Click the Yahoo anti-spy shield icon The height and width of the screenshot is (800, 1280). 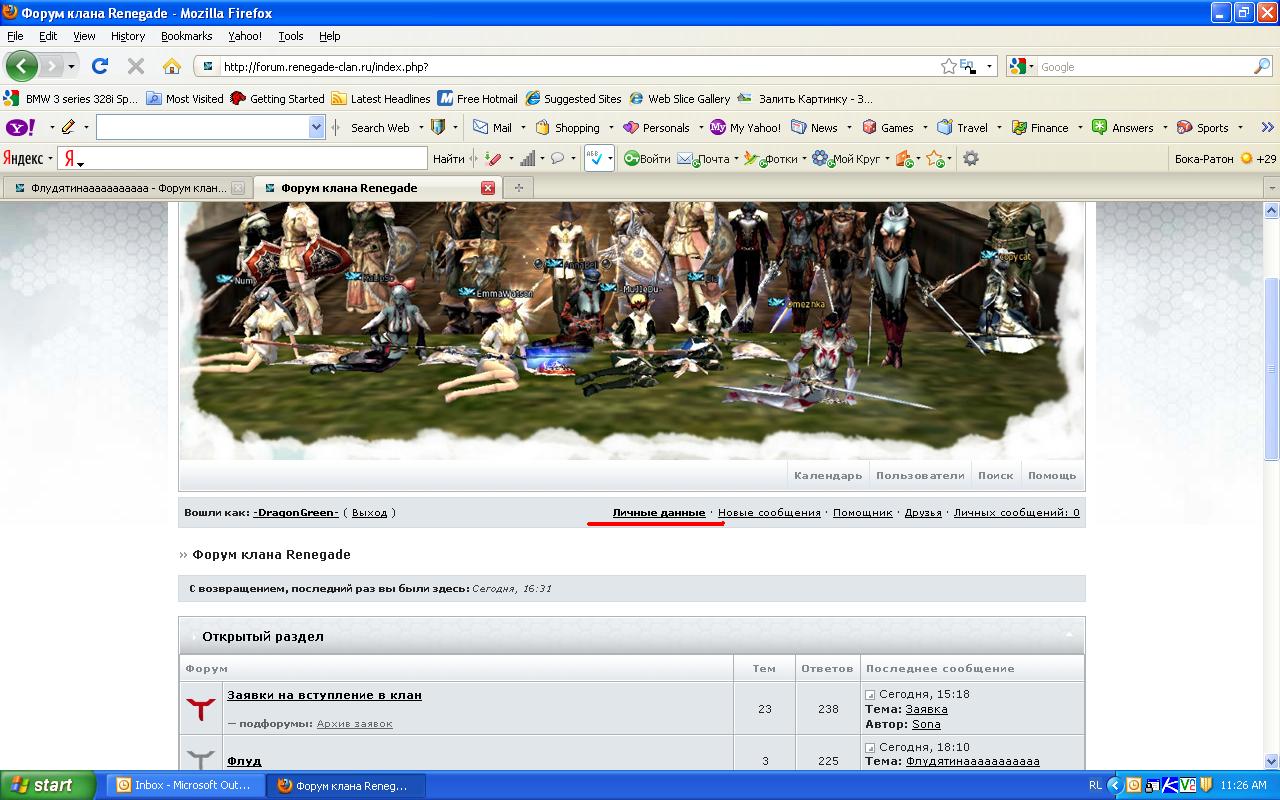437,127
